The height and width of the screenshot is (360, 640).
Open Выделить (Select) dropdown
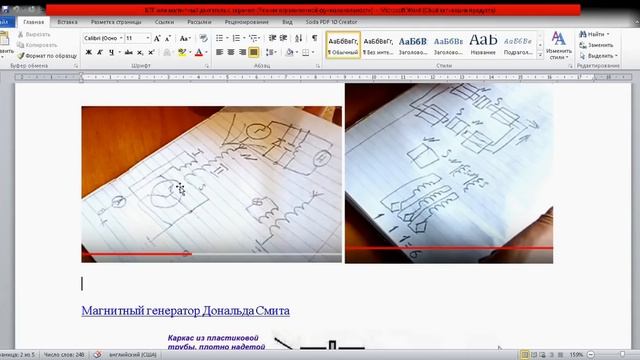tap(598, 56)
